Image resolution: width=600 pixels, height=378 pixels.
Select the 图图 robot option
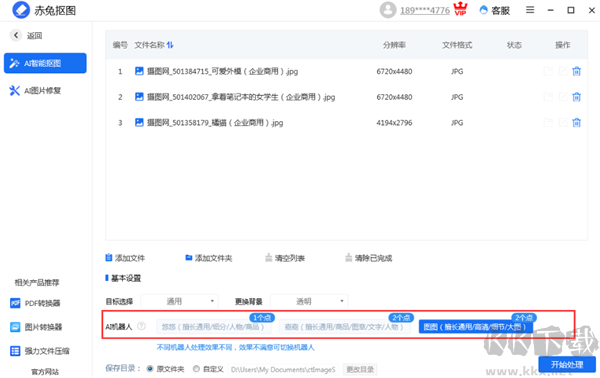pos(476,327)
